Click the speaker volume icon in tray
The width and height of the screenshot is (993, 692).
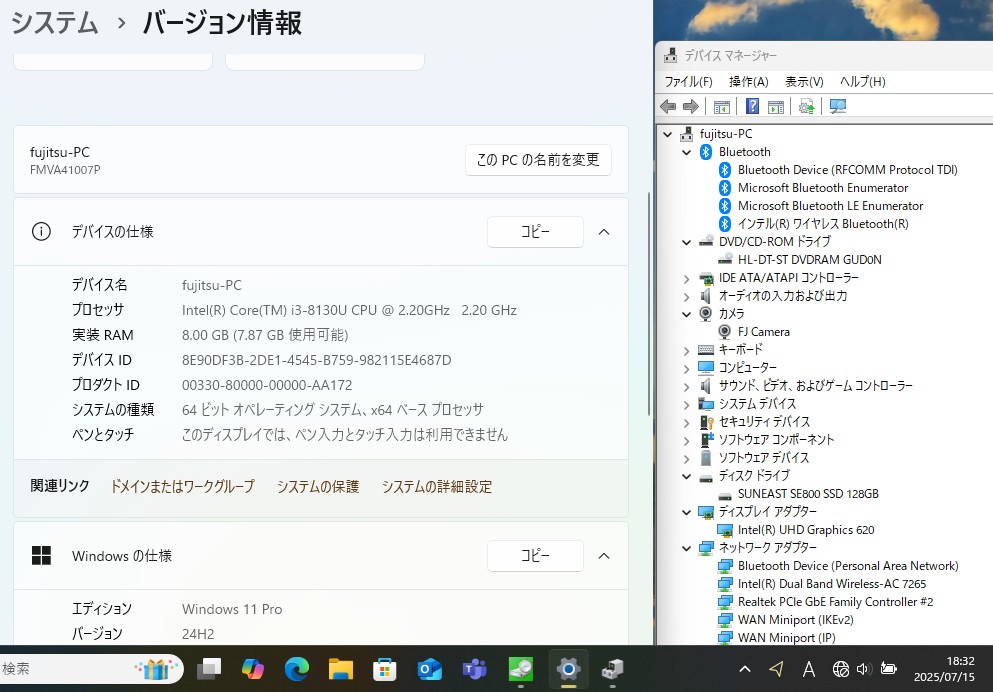click(864, 669)
